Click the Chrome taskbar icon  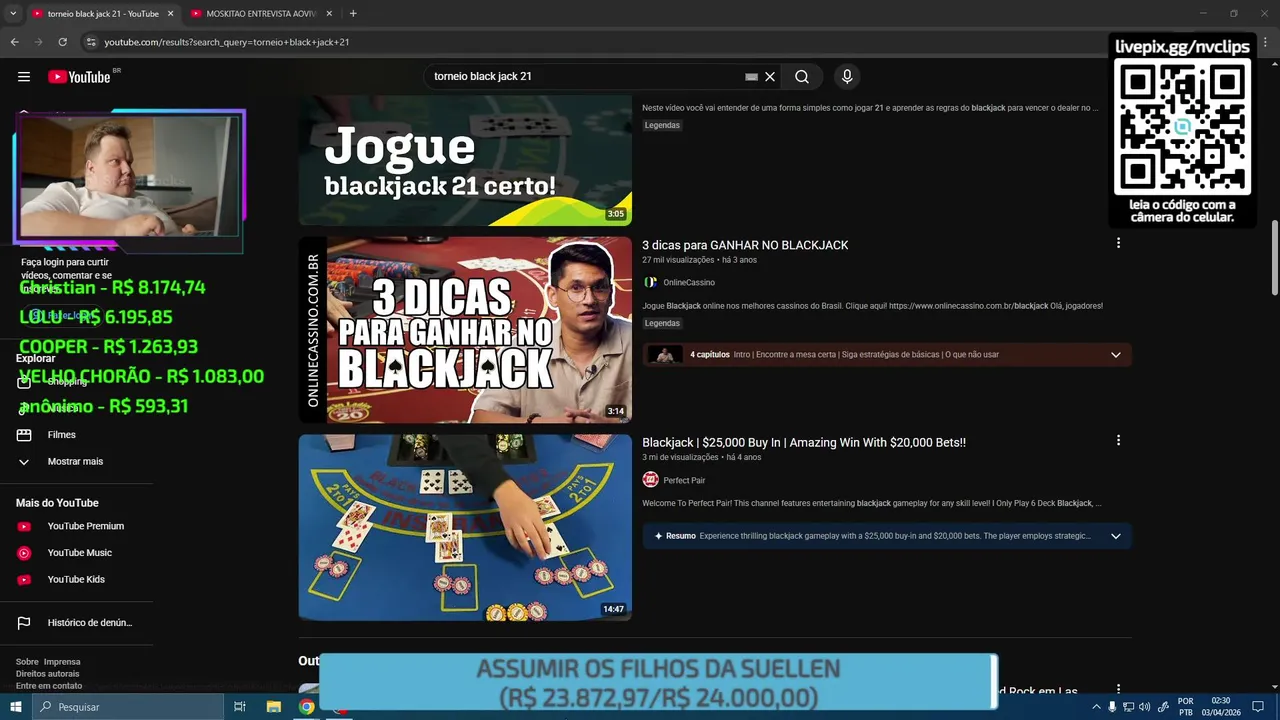coord(307,707)
